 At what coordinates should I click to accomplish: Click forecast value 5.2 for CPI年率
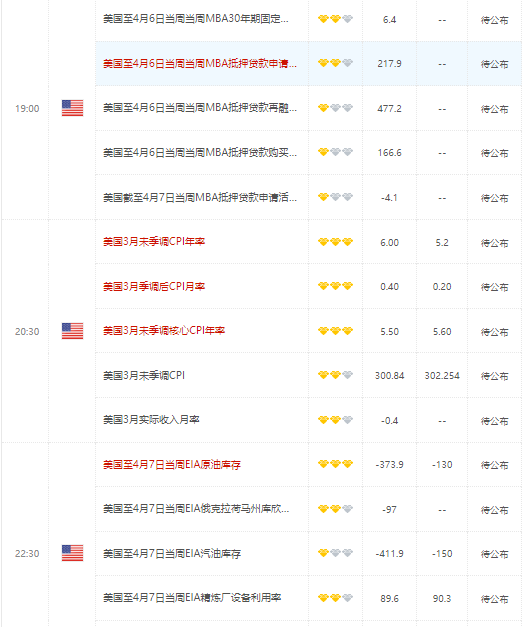pyautogui.click(x=442, y=243)
